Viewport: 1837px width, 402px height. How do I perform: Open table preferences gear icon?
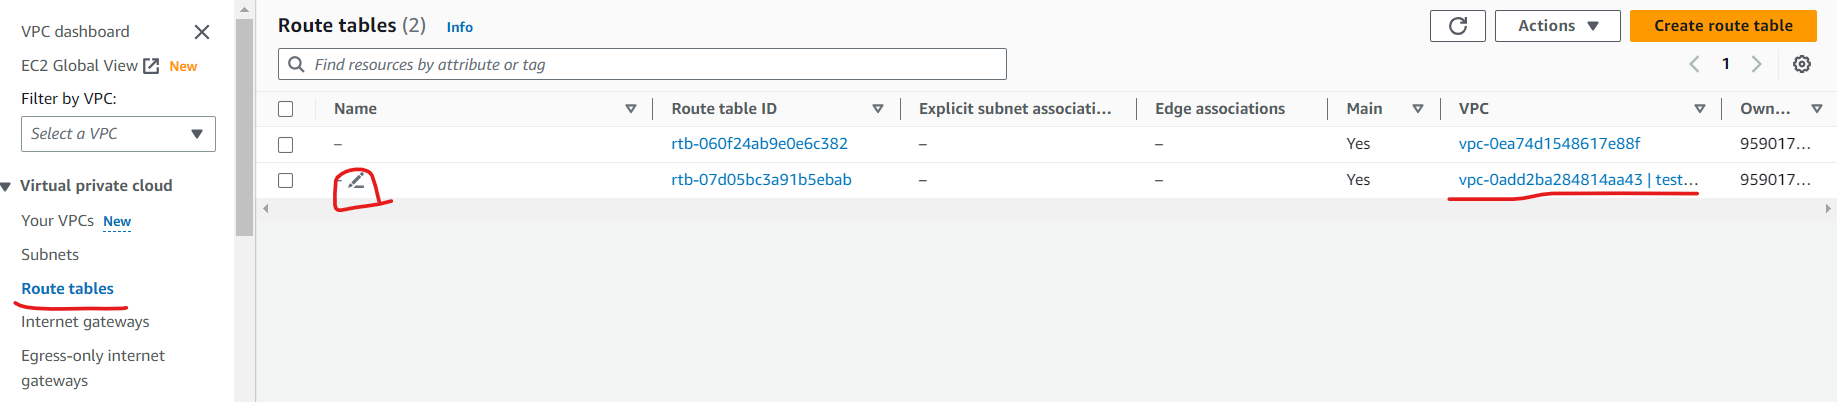click(x=1802, y=64)
